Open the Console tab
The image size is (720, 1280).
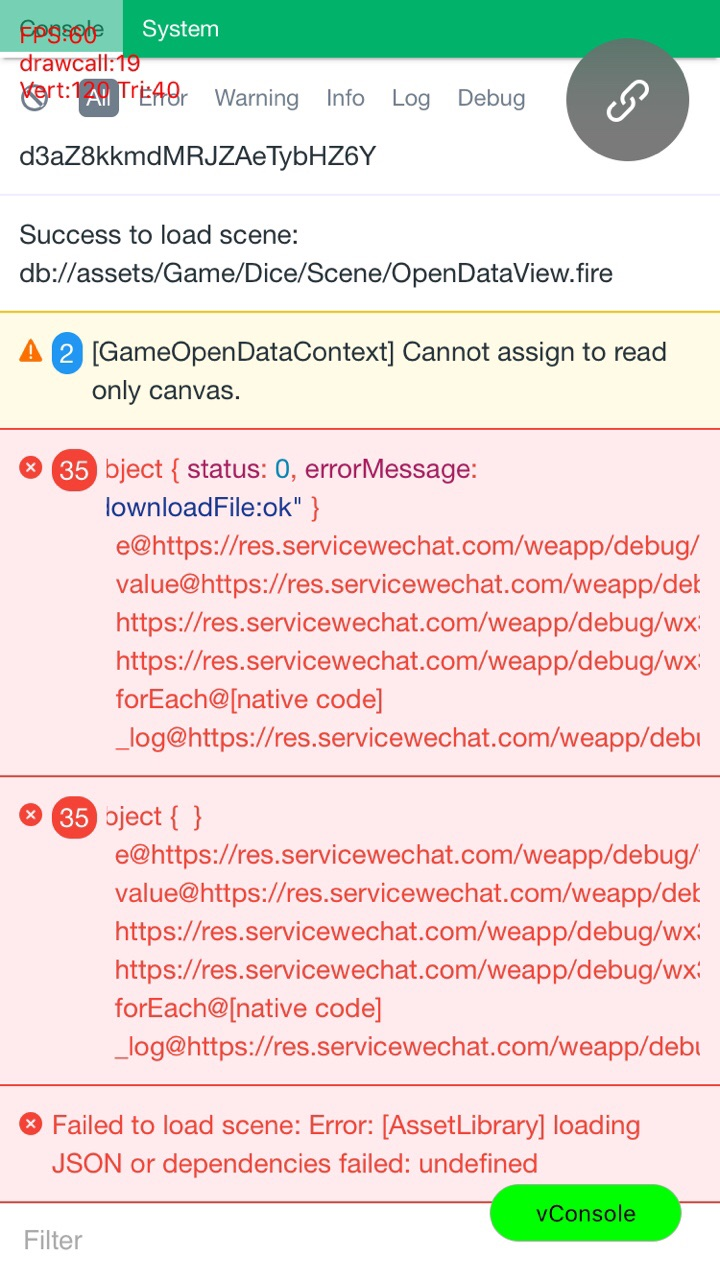[x=61, y=29]
